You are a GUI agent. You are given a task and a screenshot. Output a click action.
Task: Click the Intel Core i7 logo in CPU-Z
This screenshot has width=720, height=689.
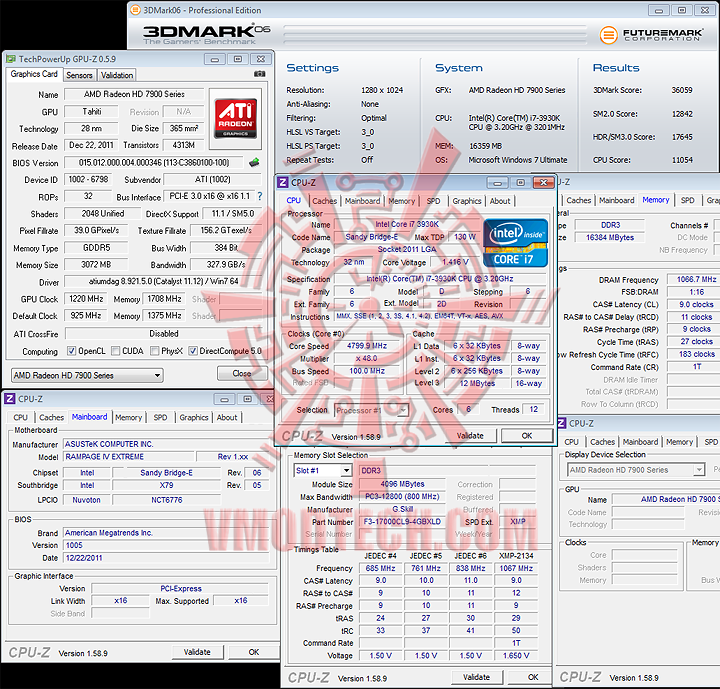(x=515, y=243)
